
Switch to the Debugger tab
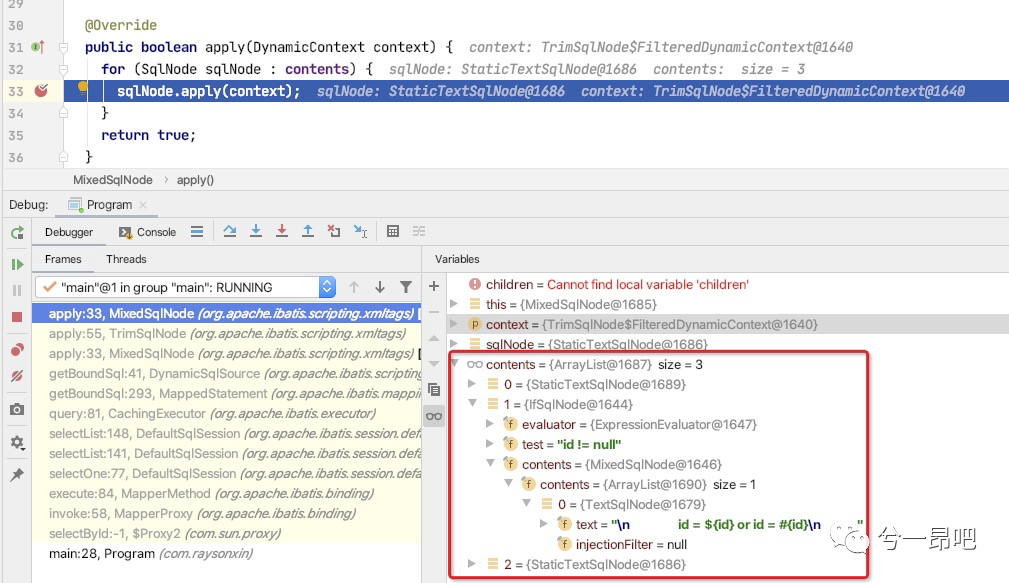69,232
